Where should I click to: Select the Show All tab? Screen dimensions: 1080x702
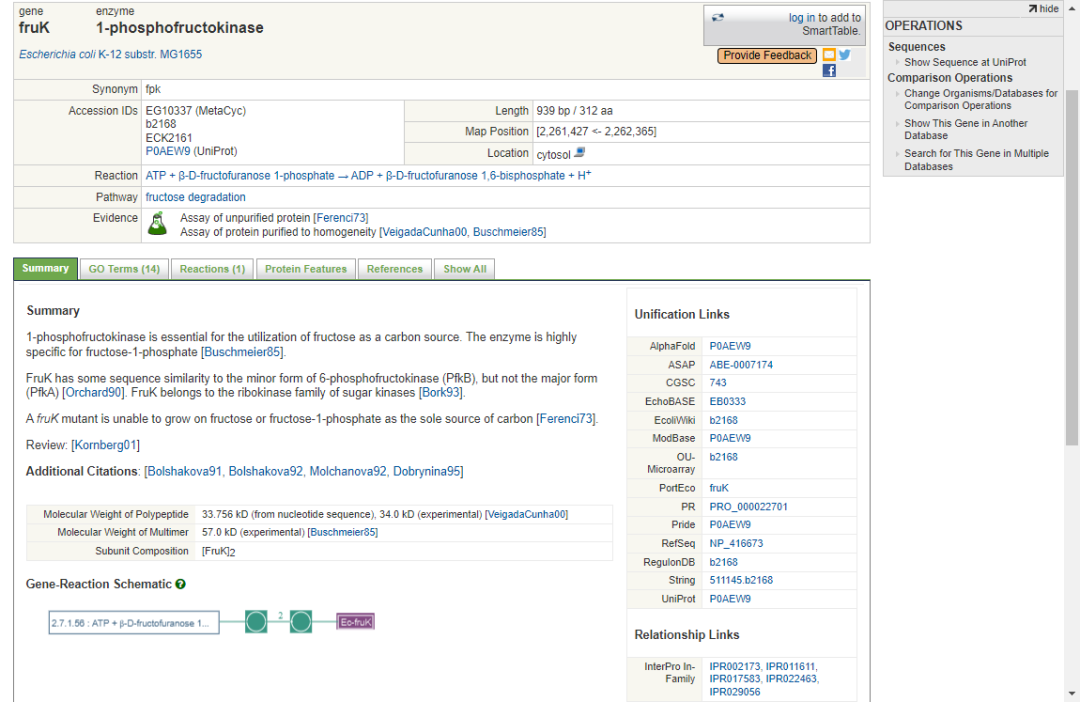[x=465, y=269]
